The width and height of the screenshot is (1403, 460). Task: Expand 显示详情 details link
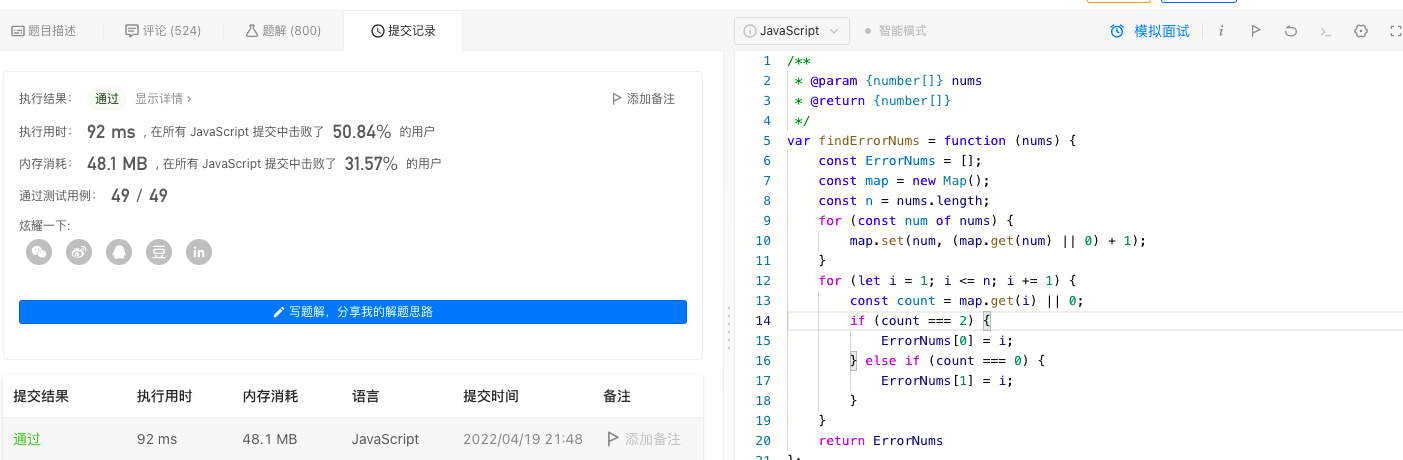[163, 99]
